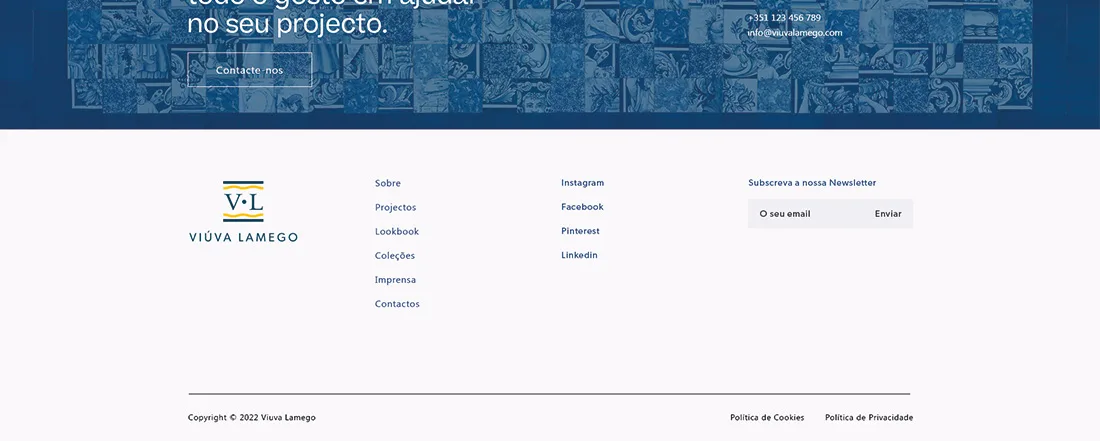Click phone number +351 123 456 789
Image resolution: width=1100 pixels, height=441 pixels.
[784, 18]
